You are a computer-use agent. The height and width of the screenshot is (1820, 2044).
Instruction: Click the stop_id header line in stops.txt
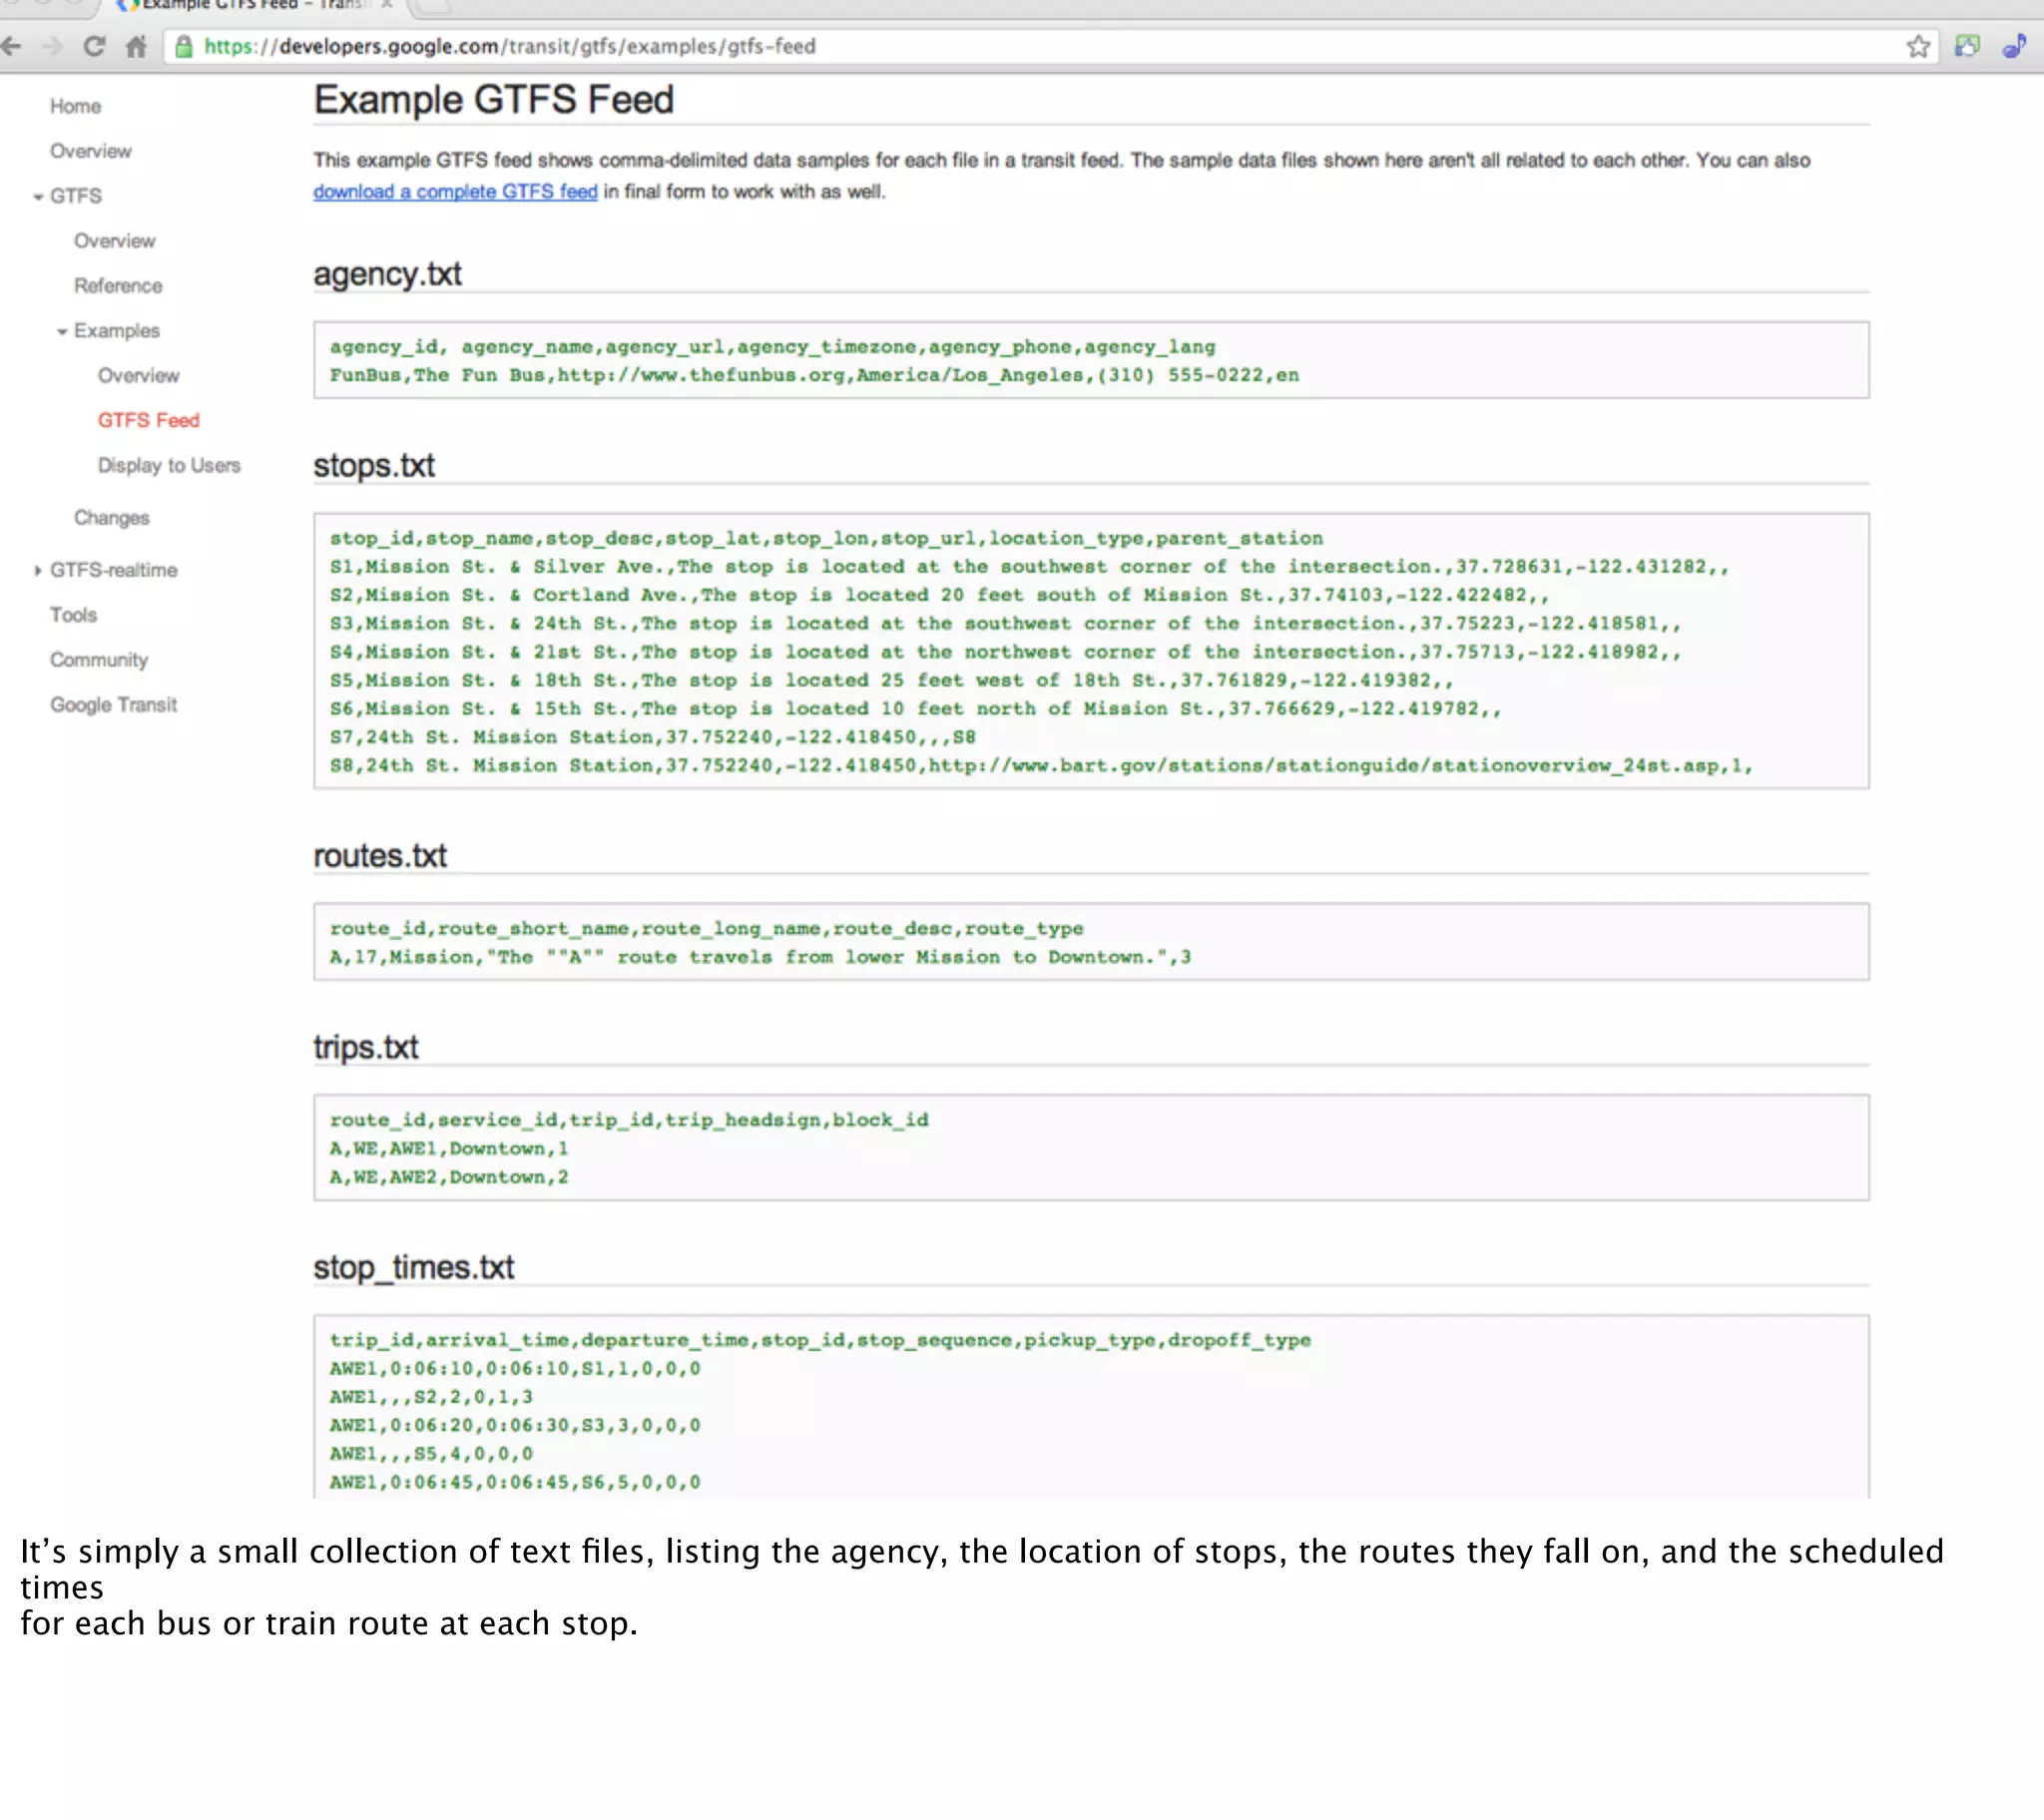pyautogui.click(x=826, y=539)
